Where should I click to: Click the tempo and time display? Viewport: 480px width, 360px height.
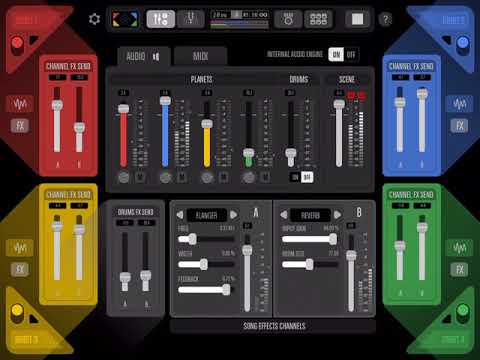tap(240, 19)
